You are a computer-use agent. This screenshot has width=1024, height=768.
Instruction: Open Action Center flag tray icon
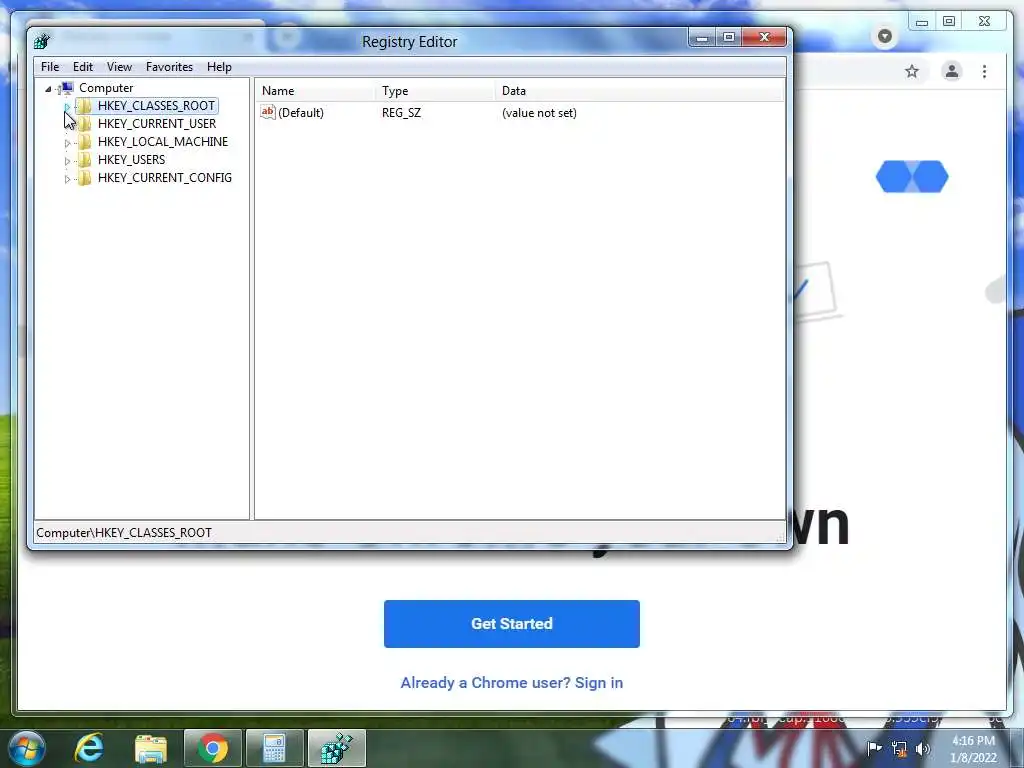[874, 748]
